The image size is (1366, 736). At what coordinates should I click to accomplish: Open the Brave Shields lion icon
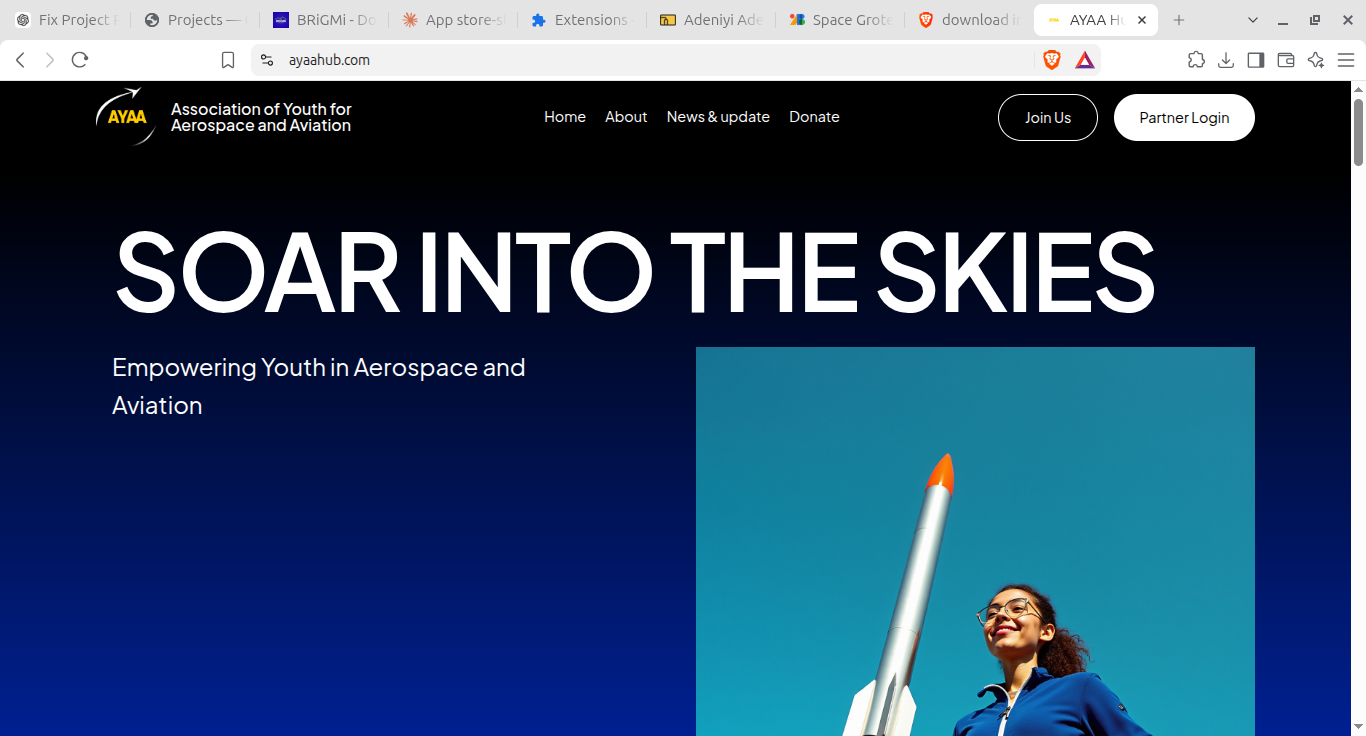(x=1052, y=60)
